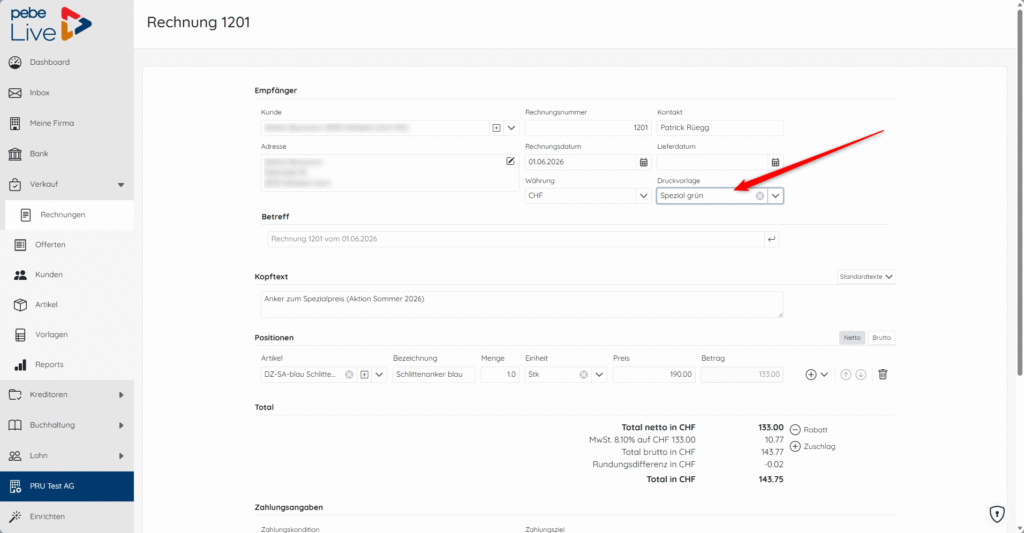Viewport: 1024px width, 533px height.
Task: Delete the position with the trash icon
Action: 882,374
